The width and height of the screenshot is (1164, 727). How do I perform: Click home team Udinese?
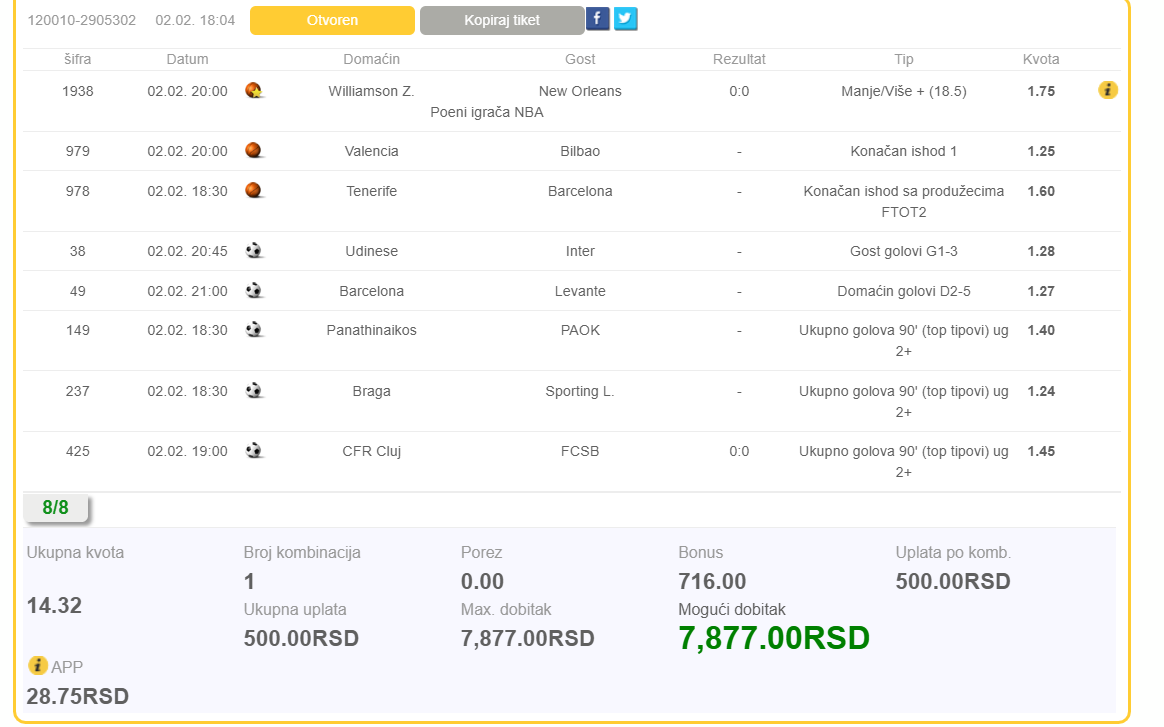(371, 252)
